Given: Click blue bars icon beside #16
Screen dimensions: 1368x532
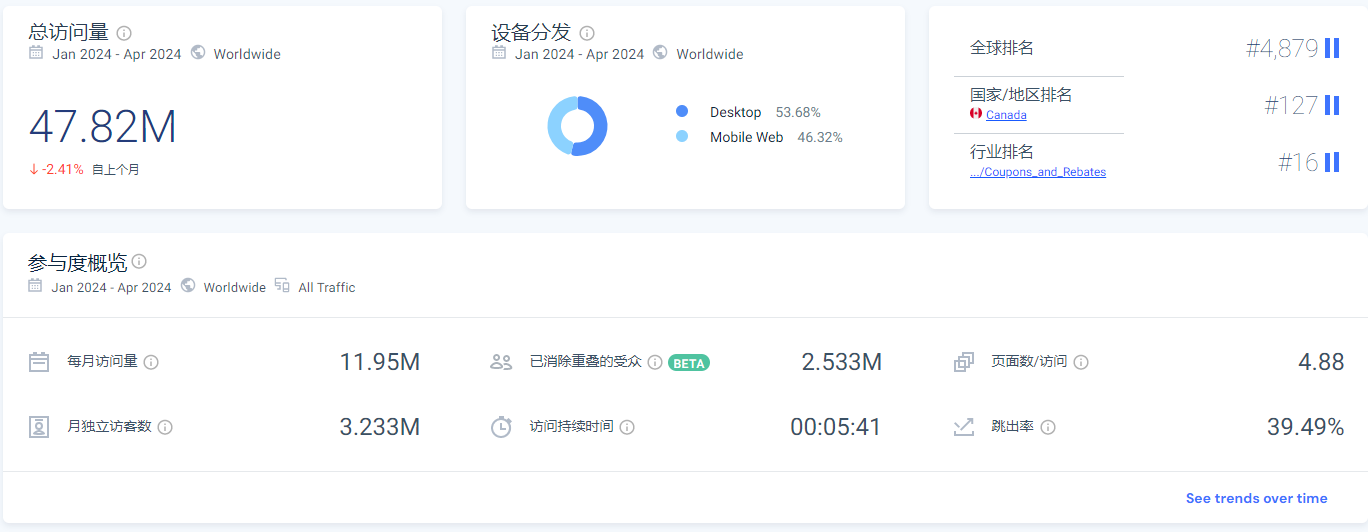Looking at the screenshot, I should point(1332,162).
